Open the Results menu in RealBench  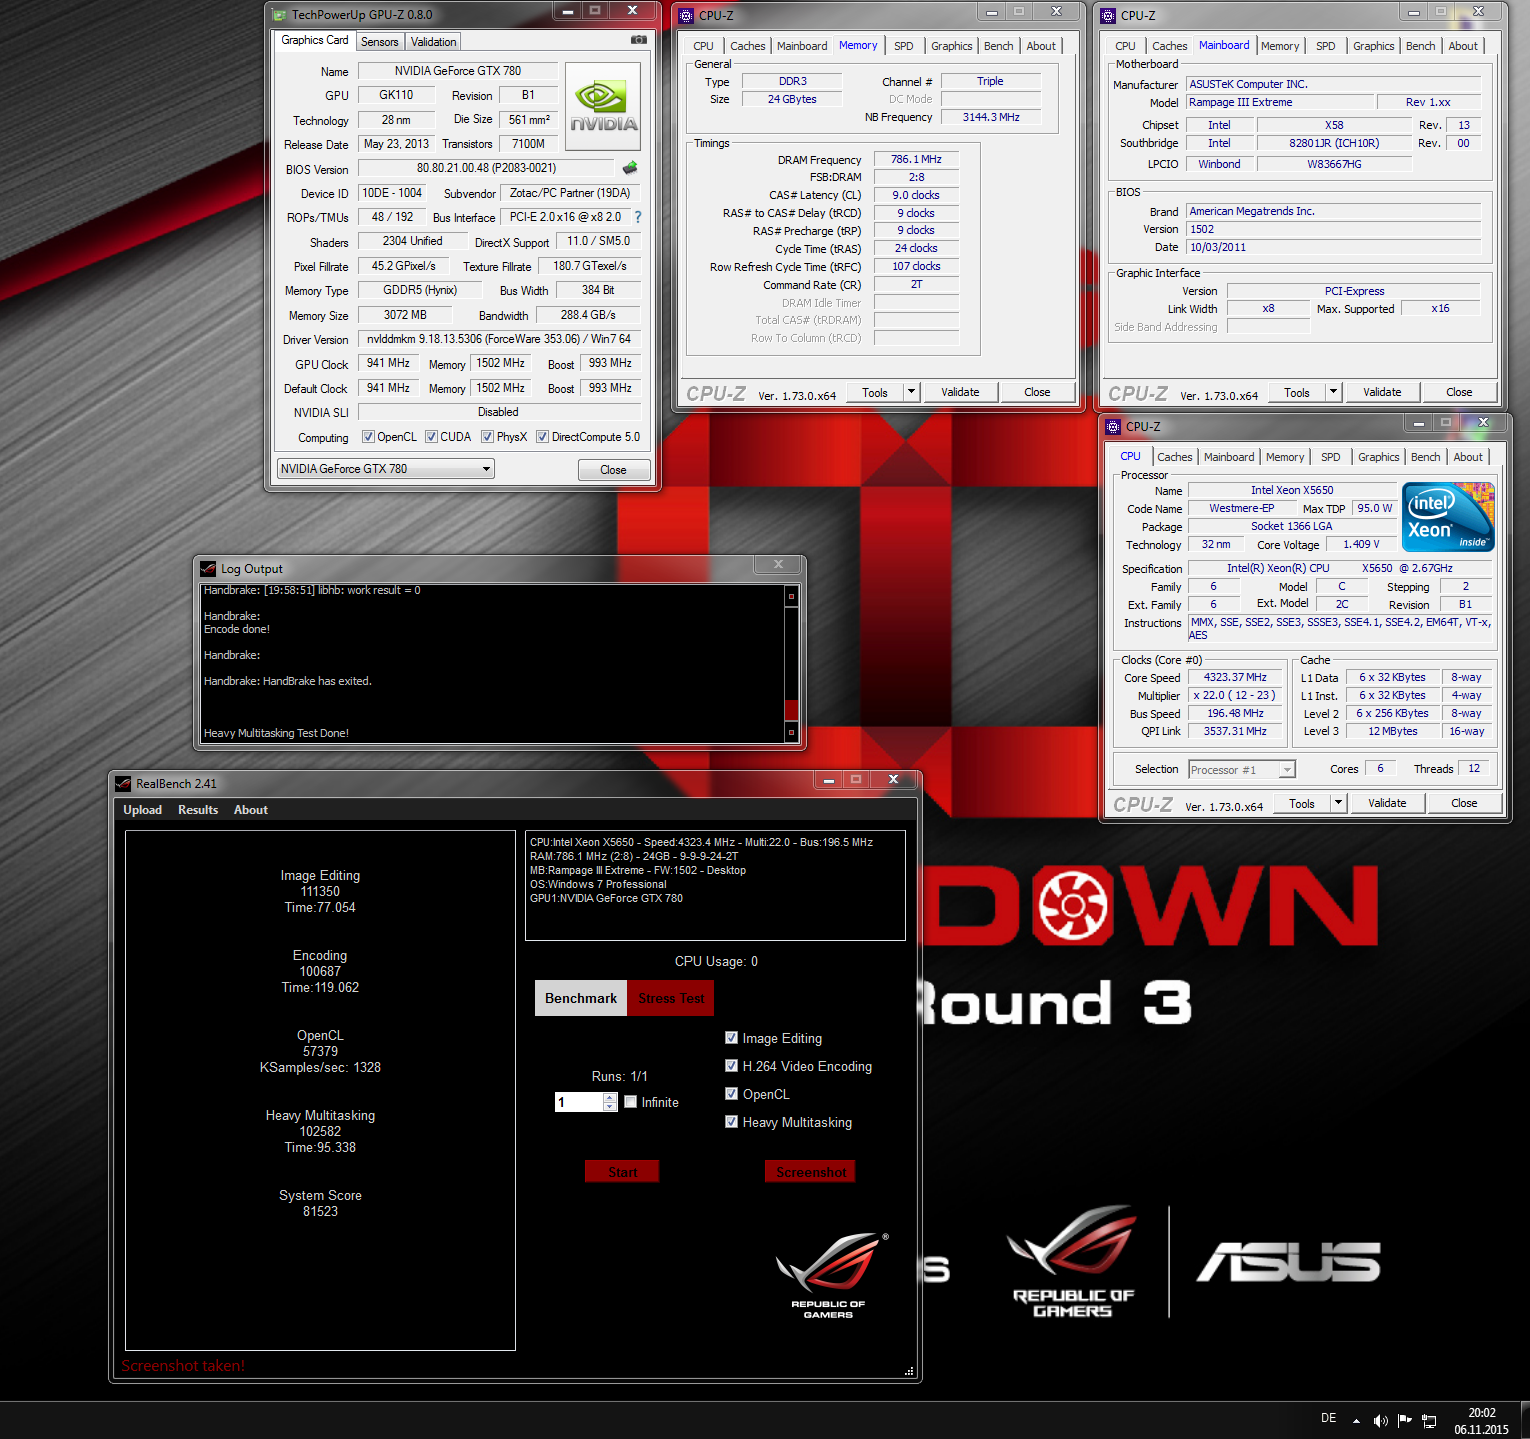pos(198,810)
